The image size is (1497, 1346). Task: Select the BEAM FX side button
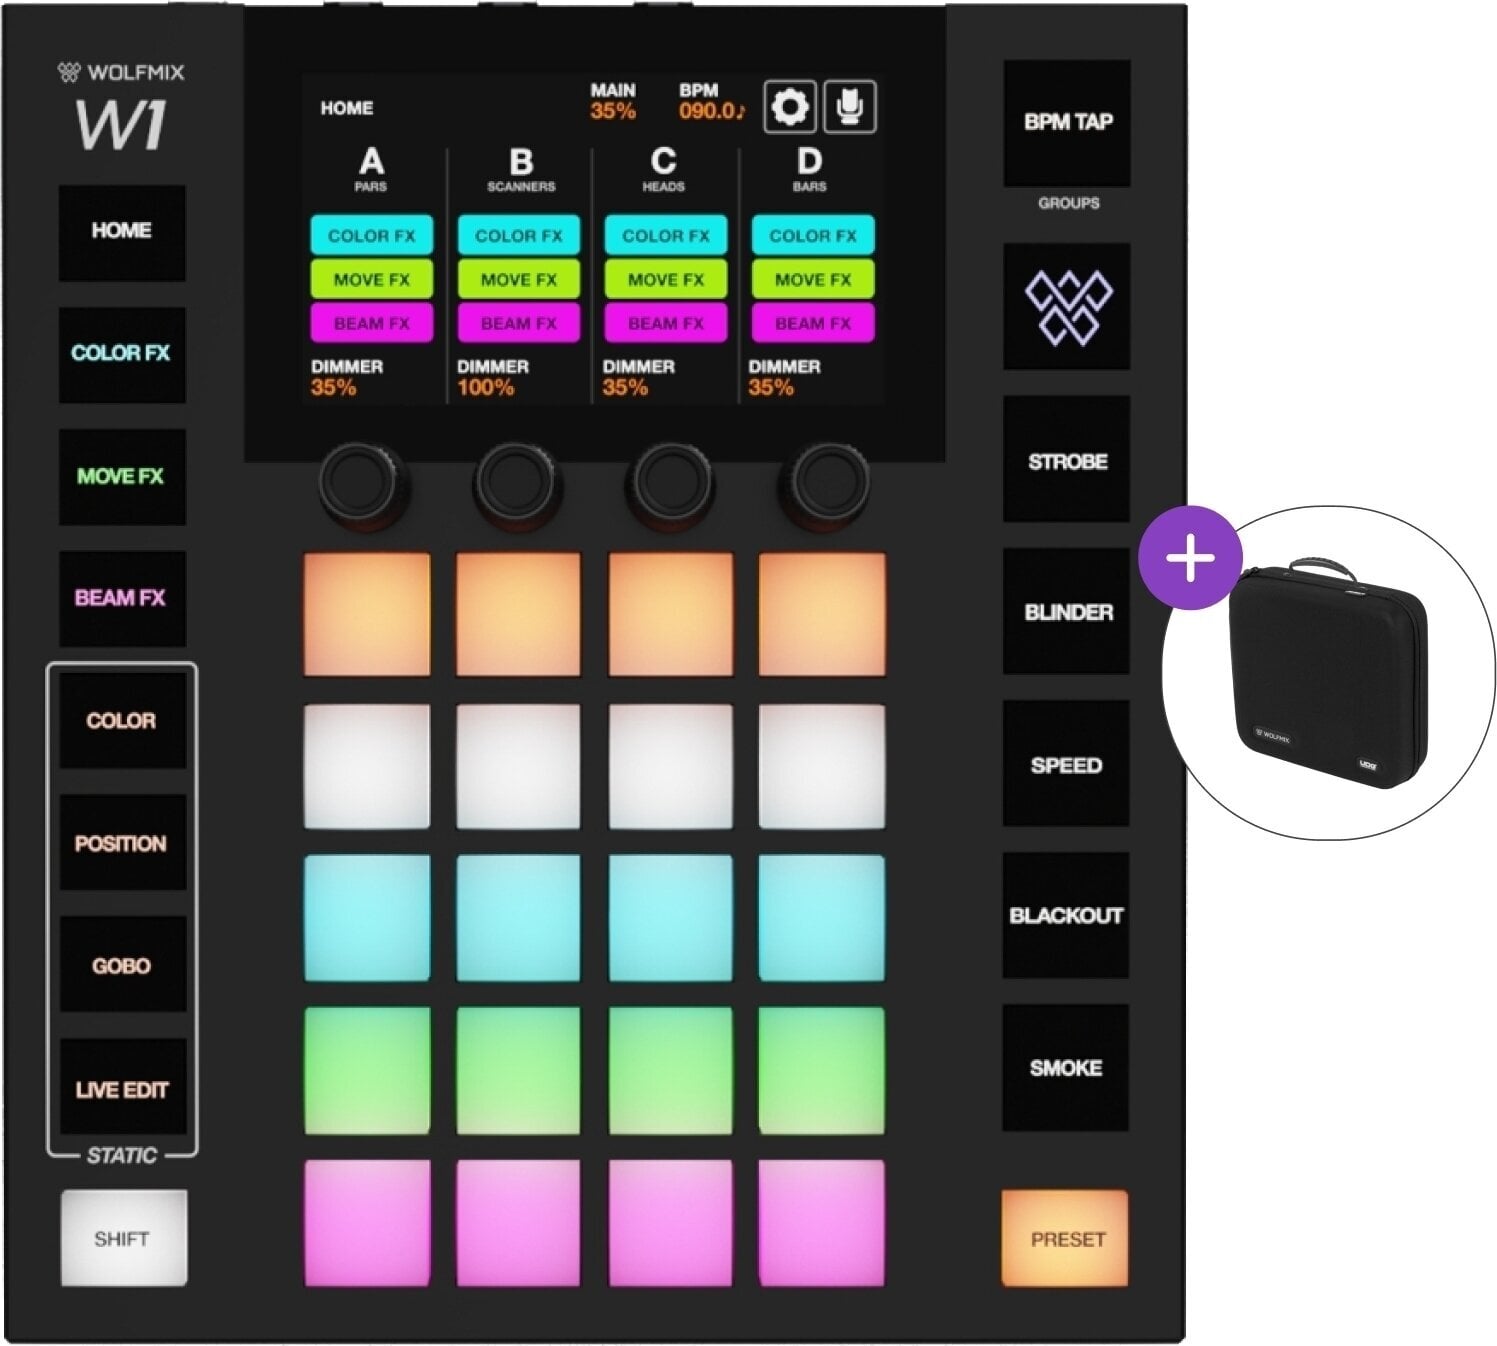point(121,598)
